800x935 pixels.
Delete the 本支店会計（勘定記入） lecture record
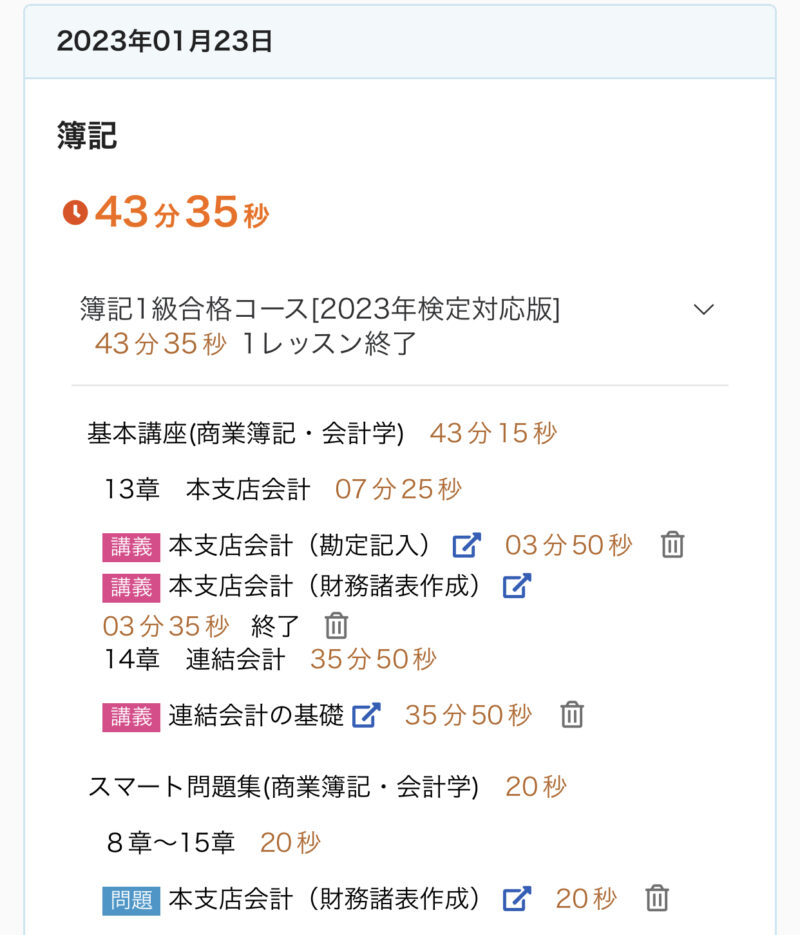(673, 545)
